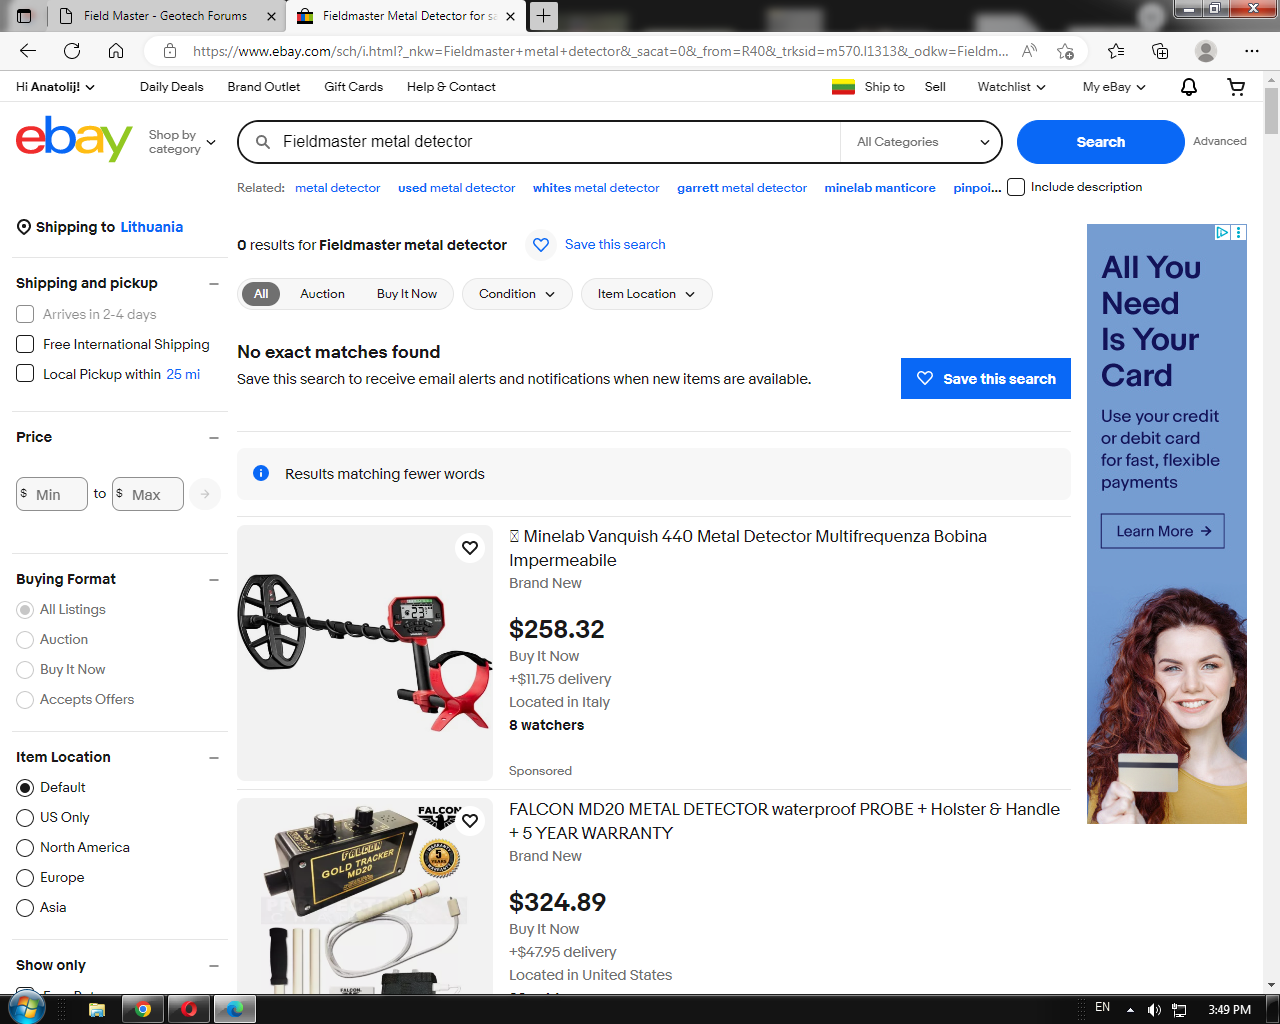Viewport: 1280px width, 1024px height.
Task: Open the My eBay dropdown
Action: [1114, 87]
